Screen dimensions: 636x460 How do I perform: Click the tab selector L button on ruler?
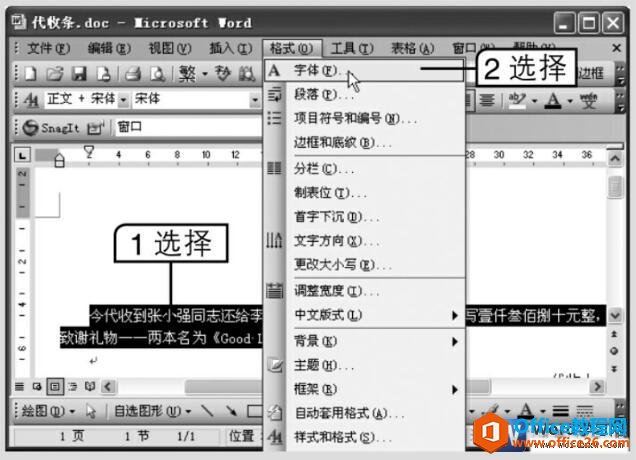pyautogui.click(x=22, y=155)
